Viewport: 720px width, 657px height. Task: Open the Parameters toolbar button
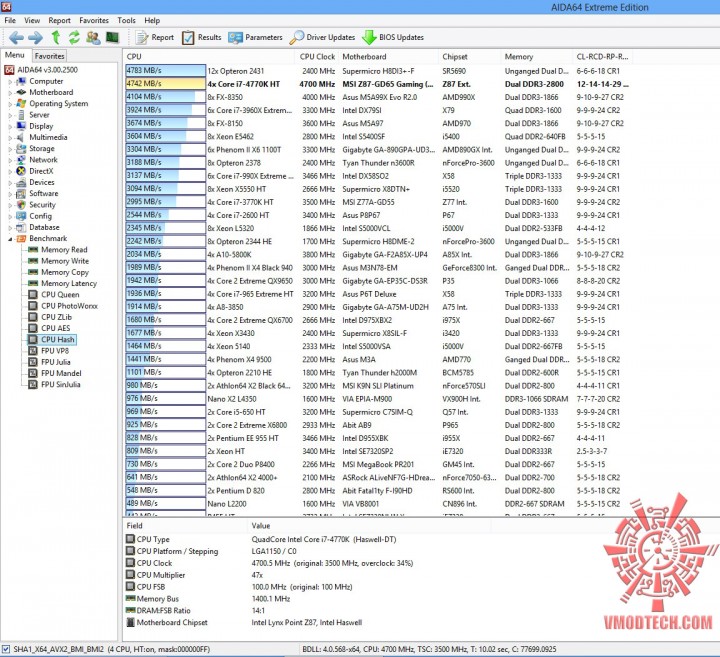coord(255,38)
